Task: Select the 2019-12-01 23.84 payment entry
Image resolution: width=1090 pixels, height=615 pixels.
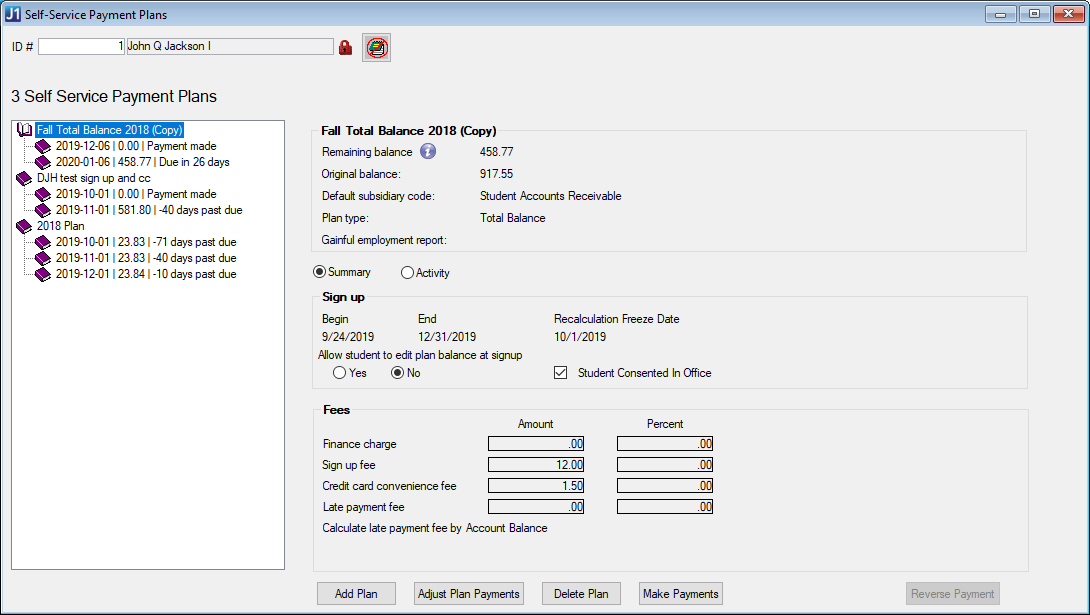Action: [146, 274]
